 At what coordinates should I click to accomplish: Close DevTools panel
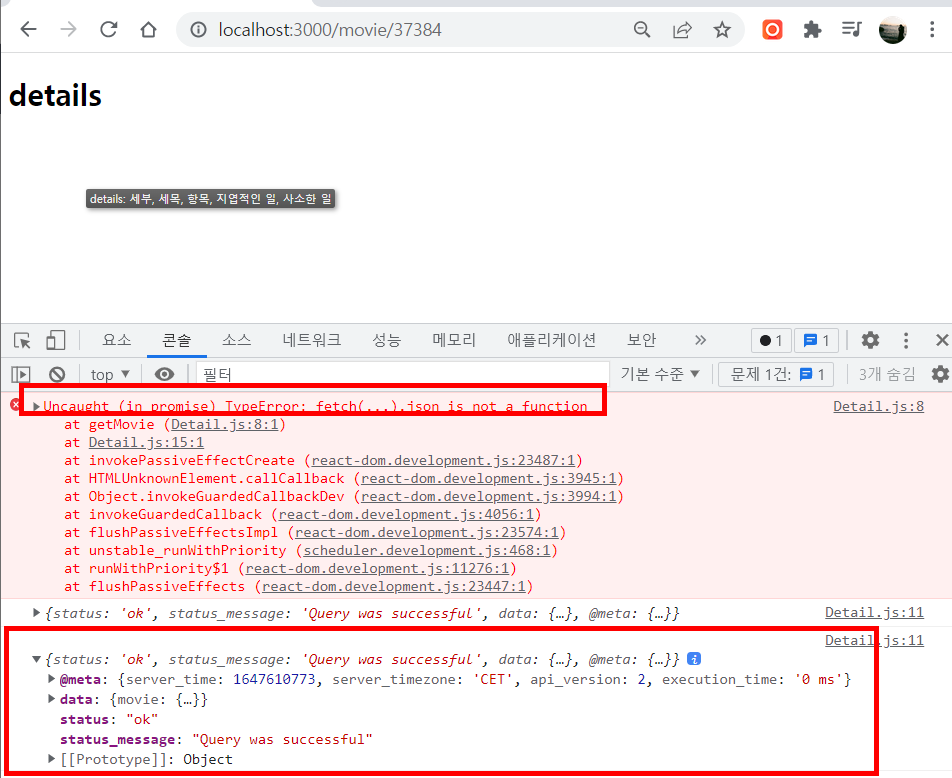[942, 340]
